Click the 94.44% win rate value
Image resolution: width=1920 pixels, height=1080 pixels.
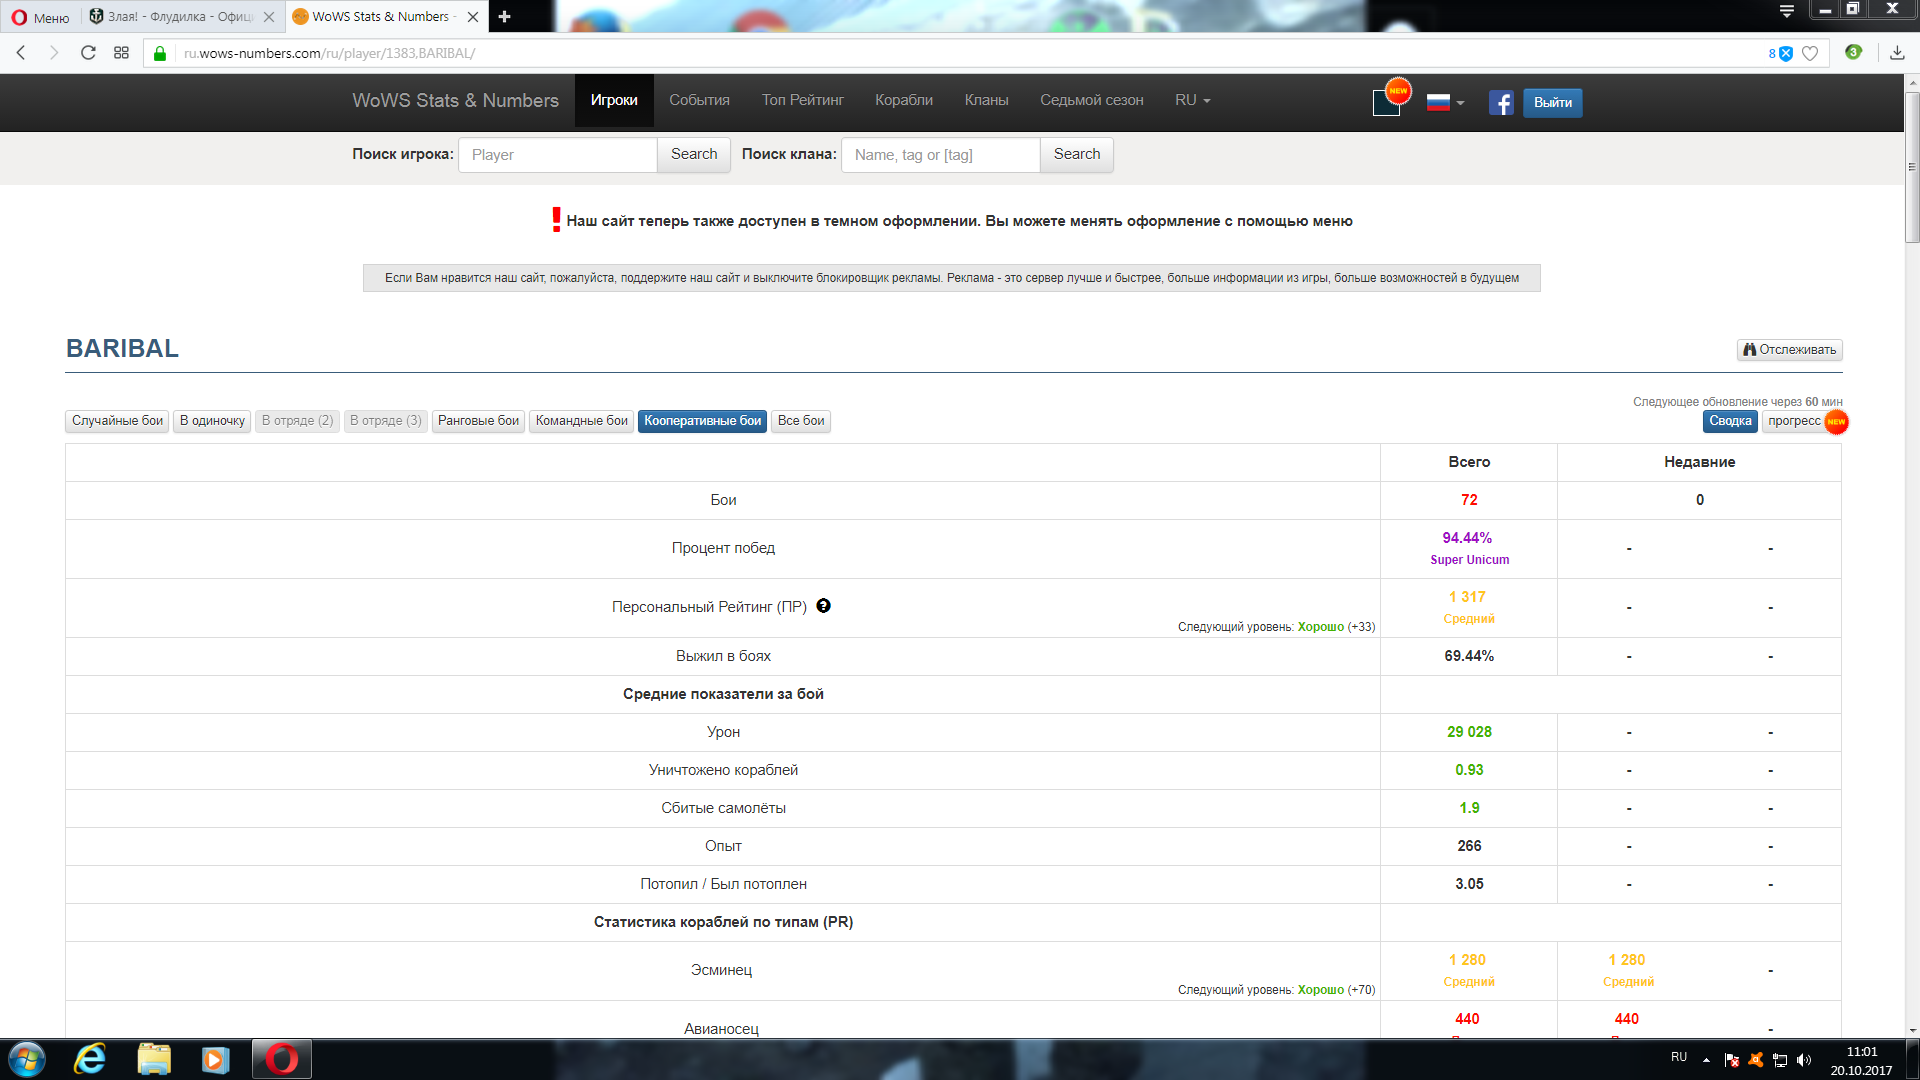pyautogui.click(x=1467, y=538)
